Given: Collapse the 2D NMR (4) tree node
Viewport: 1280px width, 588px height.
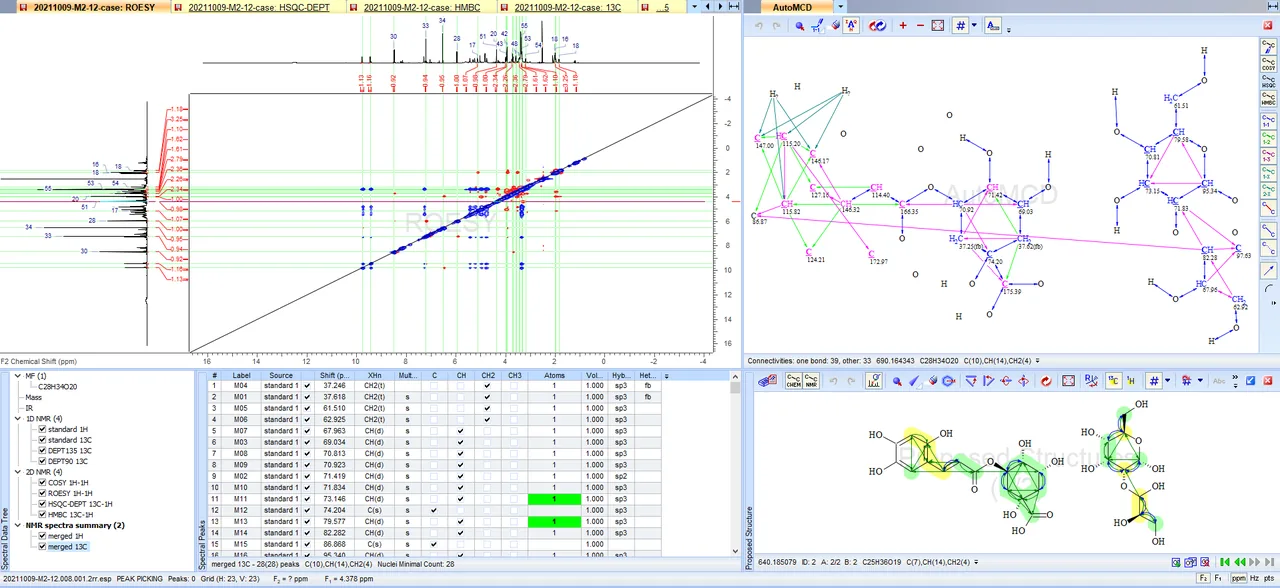Looking at the screenshot, I should 18,472.
